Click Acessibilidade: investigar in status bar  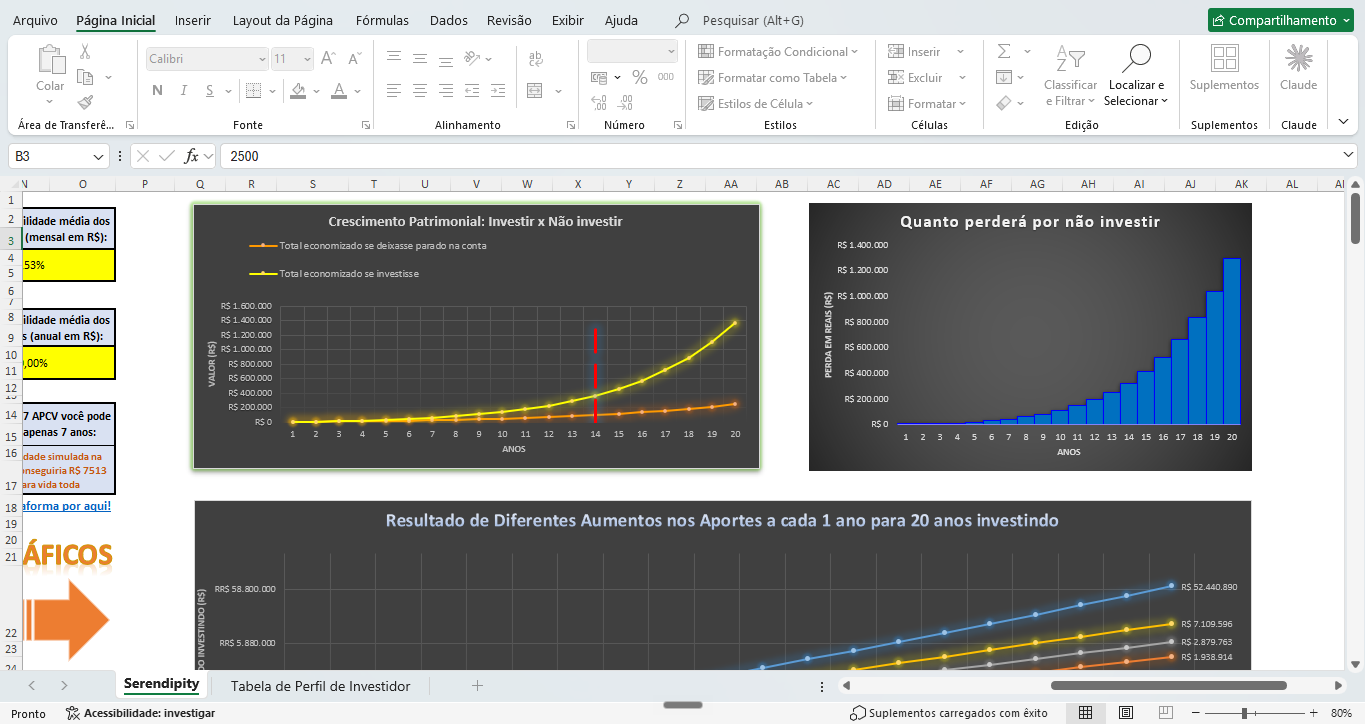coord(140,713)
